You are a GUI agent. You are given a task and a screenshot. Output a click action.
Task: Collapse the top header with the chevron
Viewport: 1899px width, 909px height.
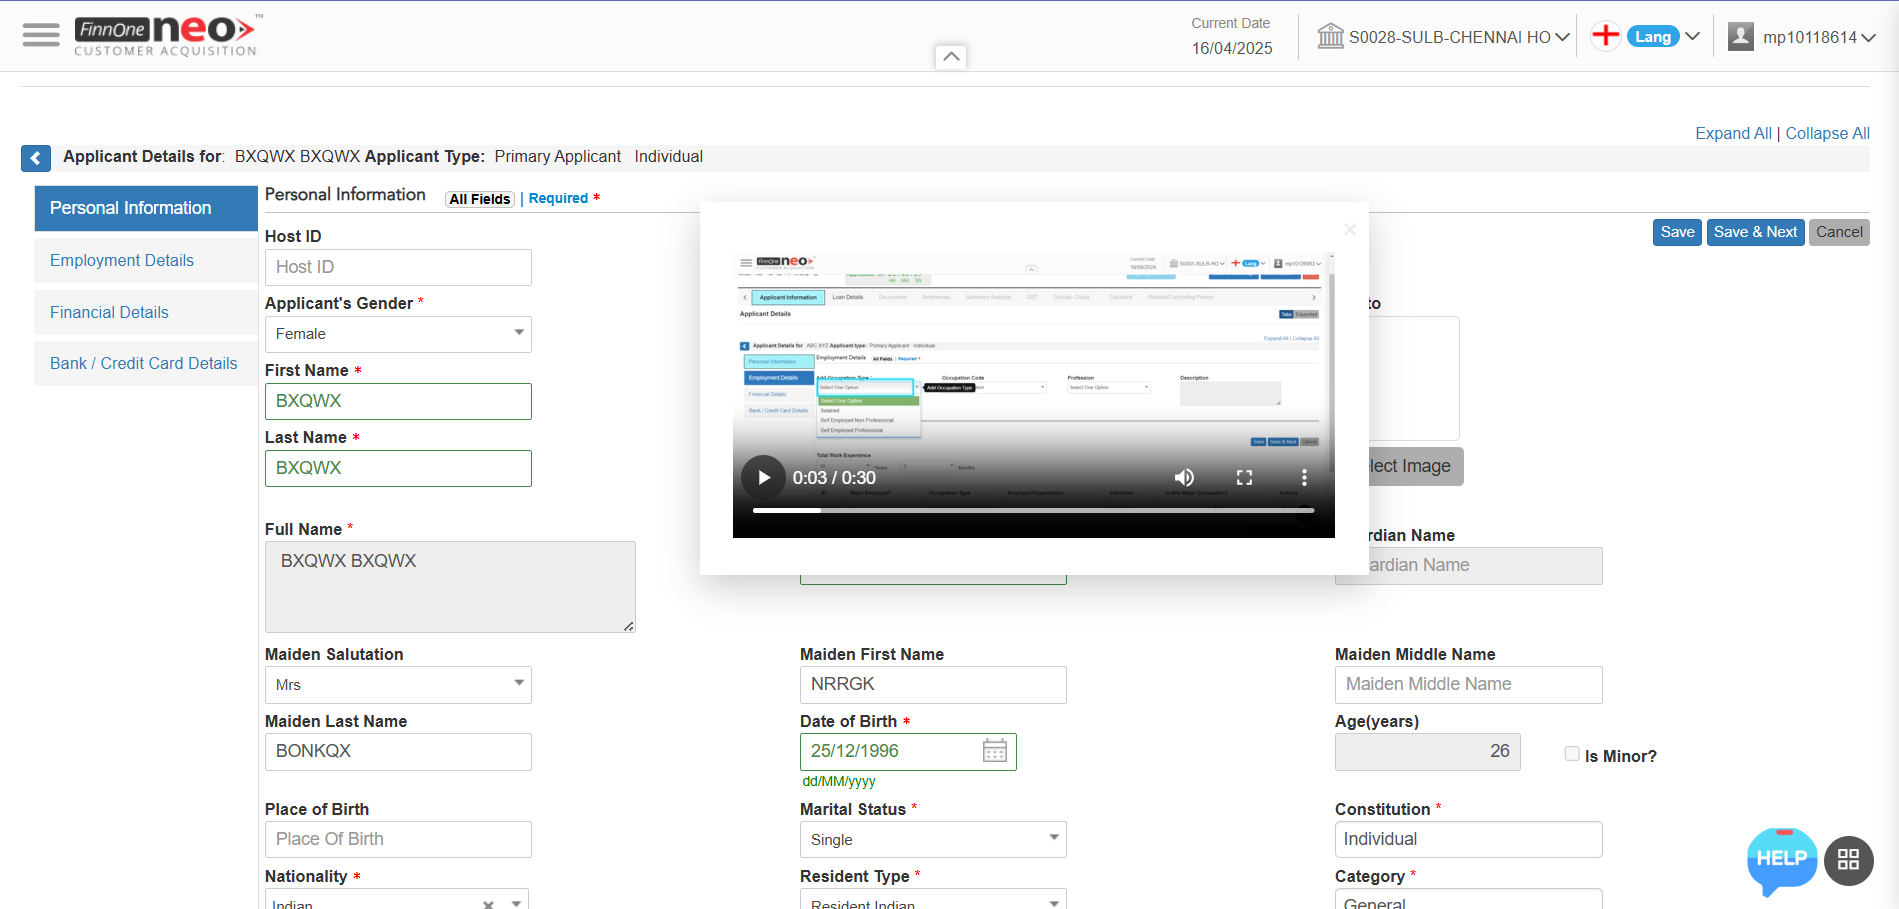[950, 57]
